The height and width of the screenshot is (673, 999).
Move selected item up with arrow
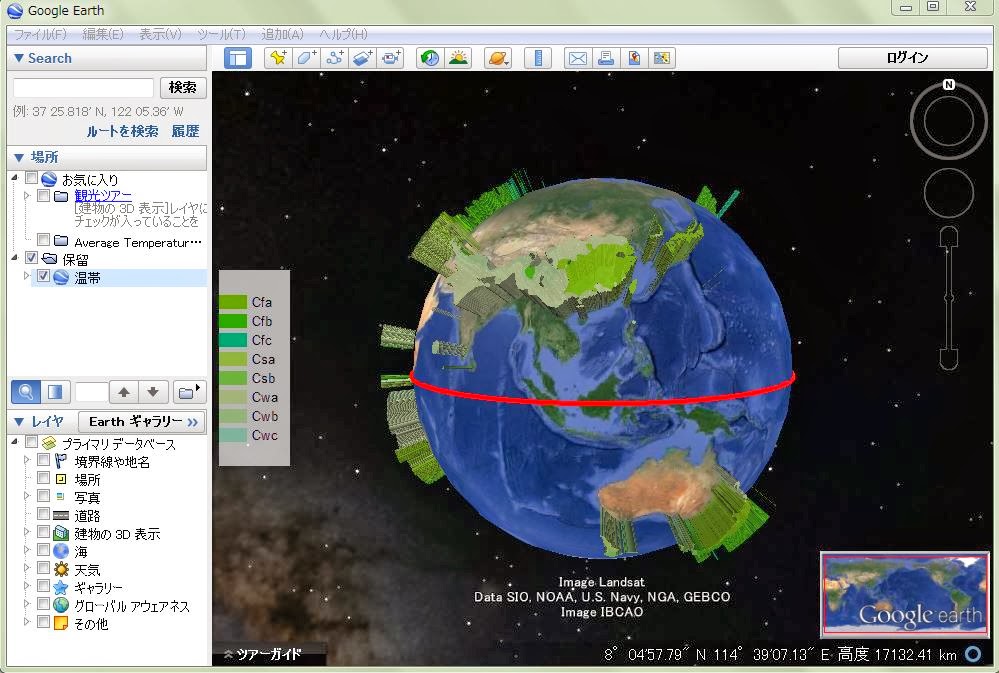tap(124, 392)
